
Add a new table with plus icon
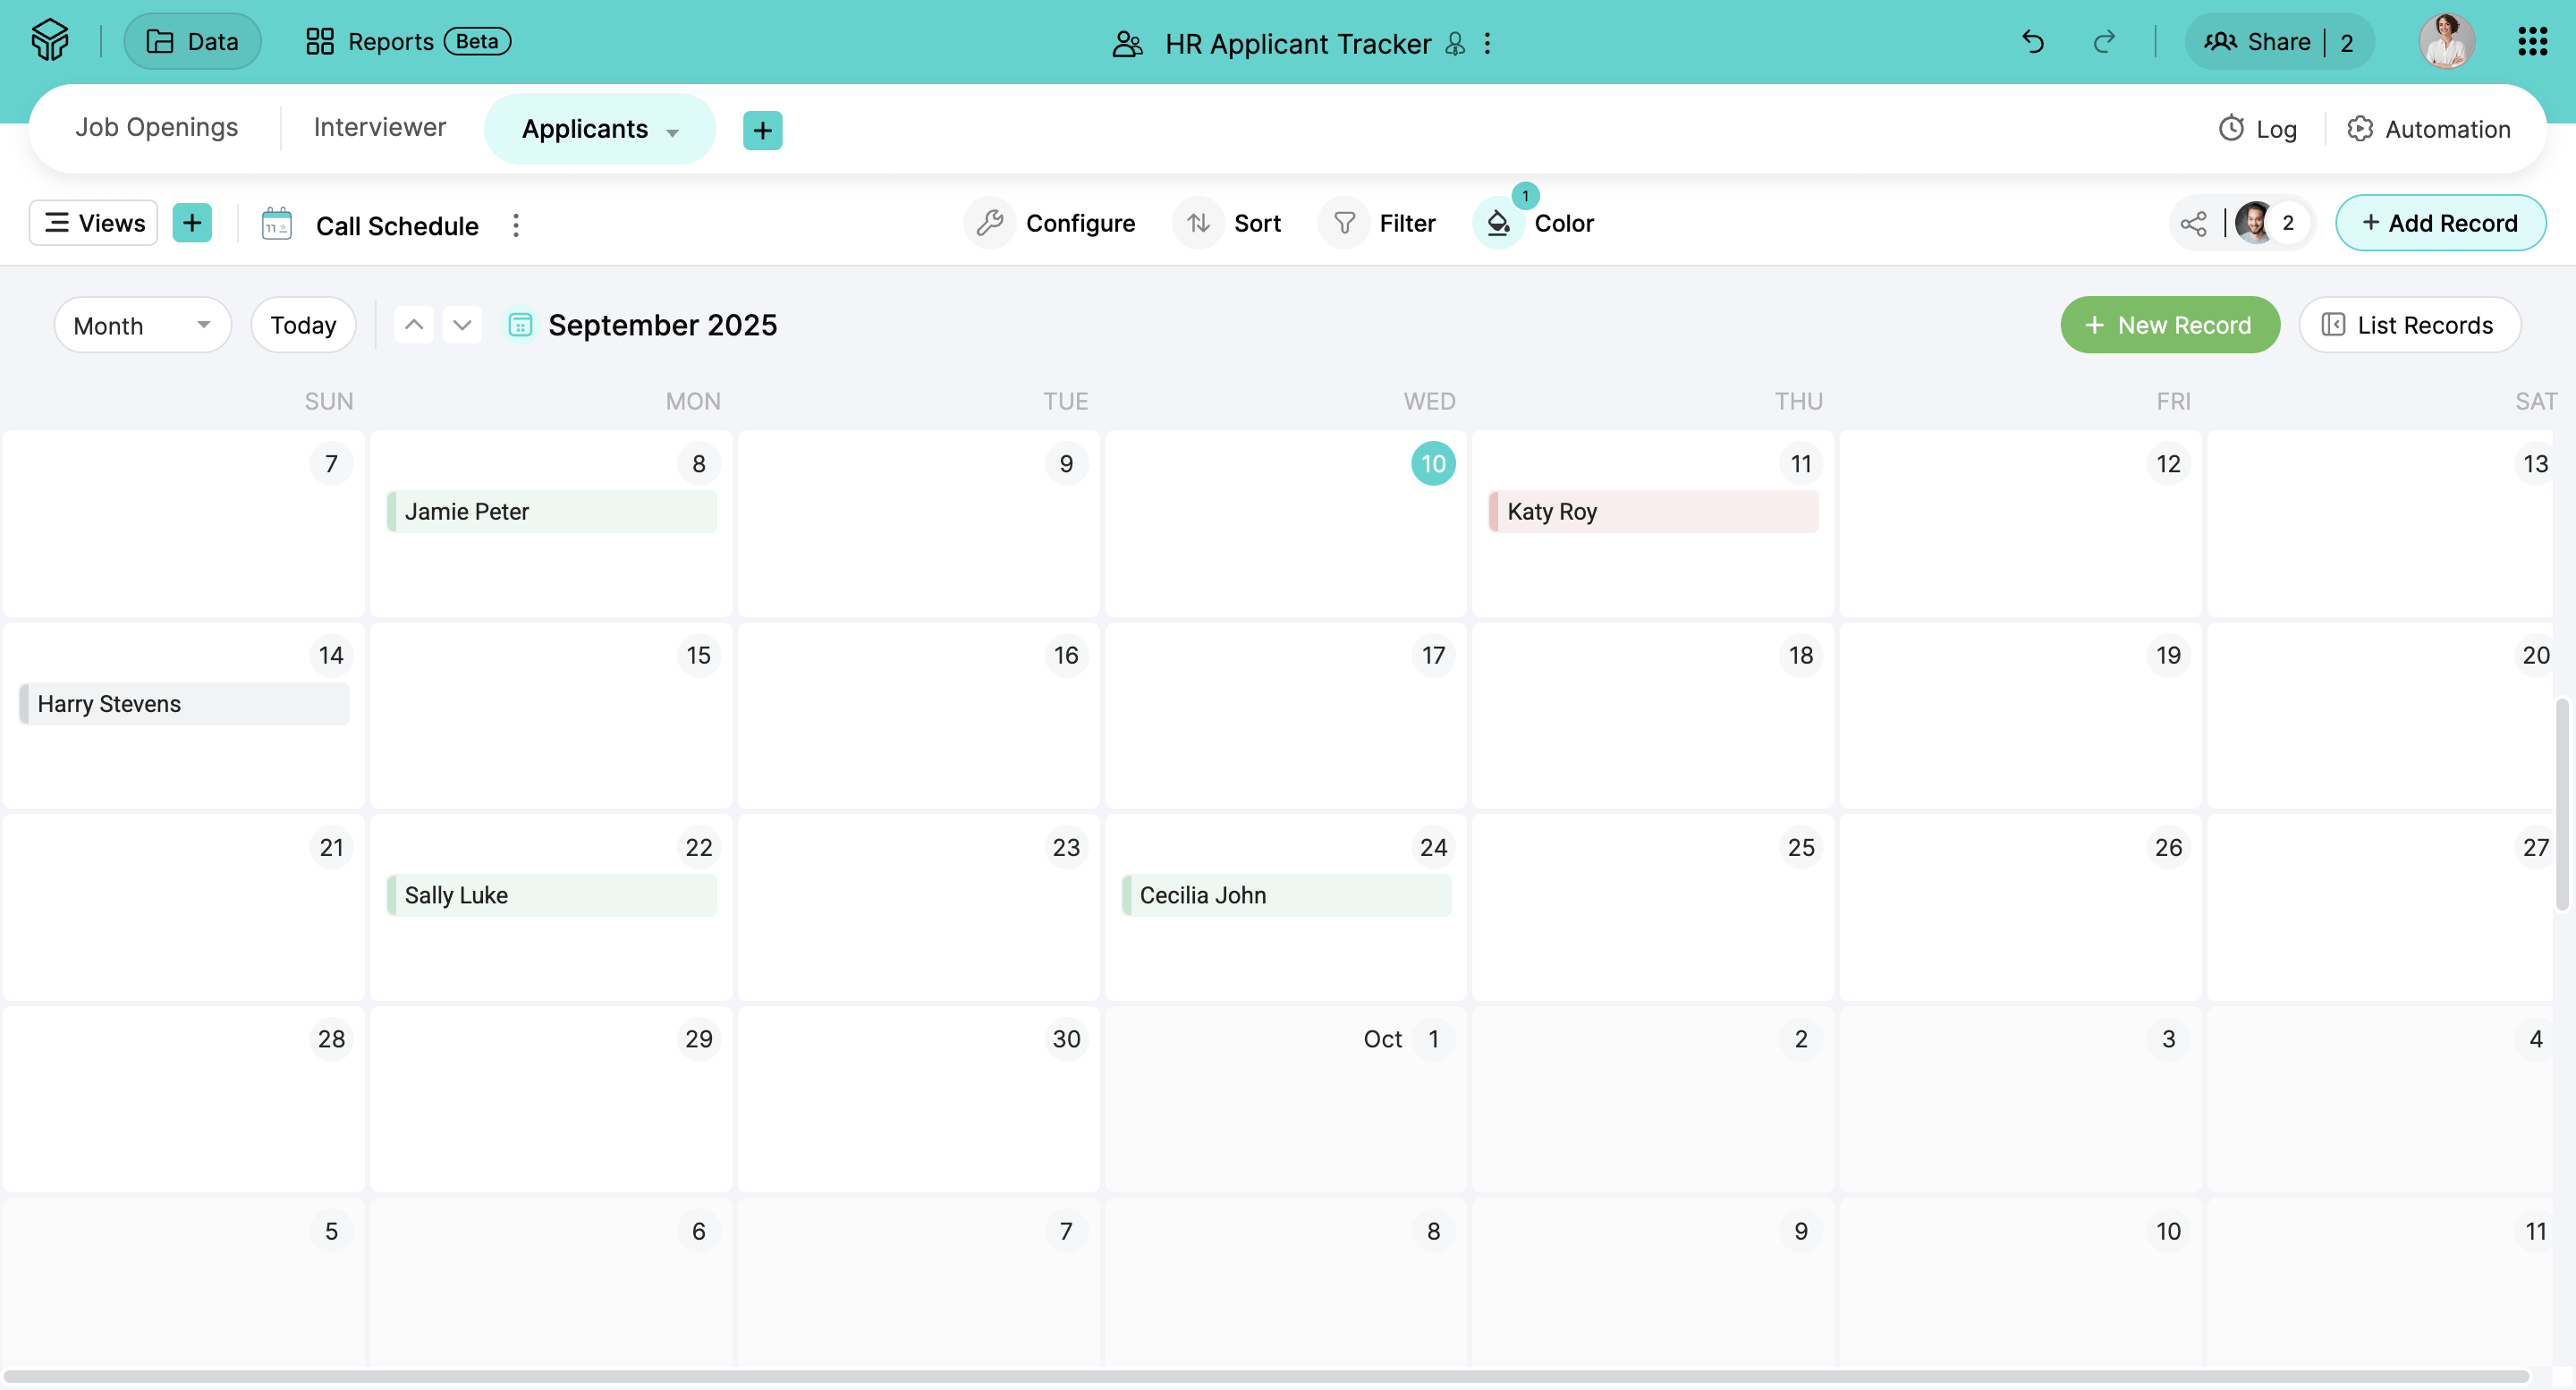point(762,130)
